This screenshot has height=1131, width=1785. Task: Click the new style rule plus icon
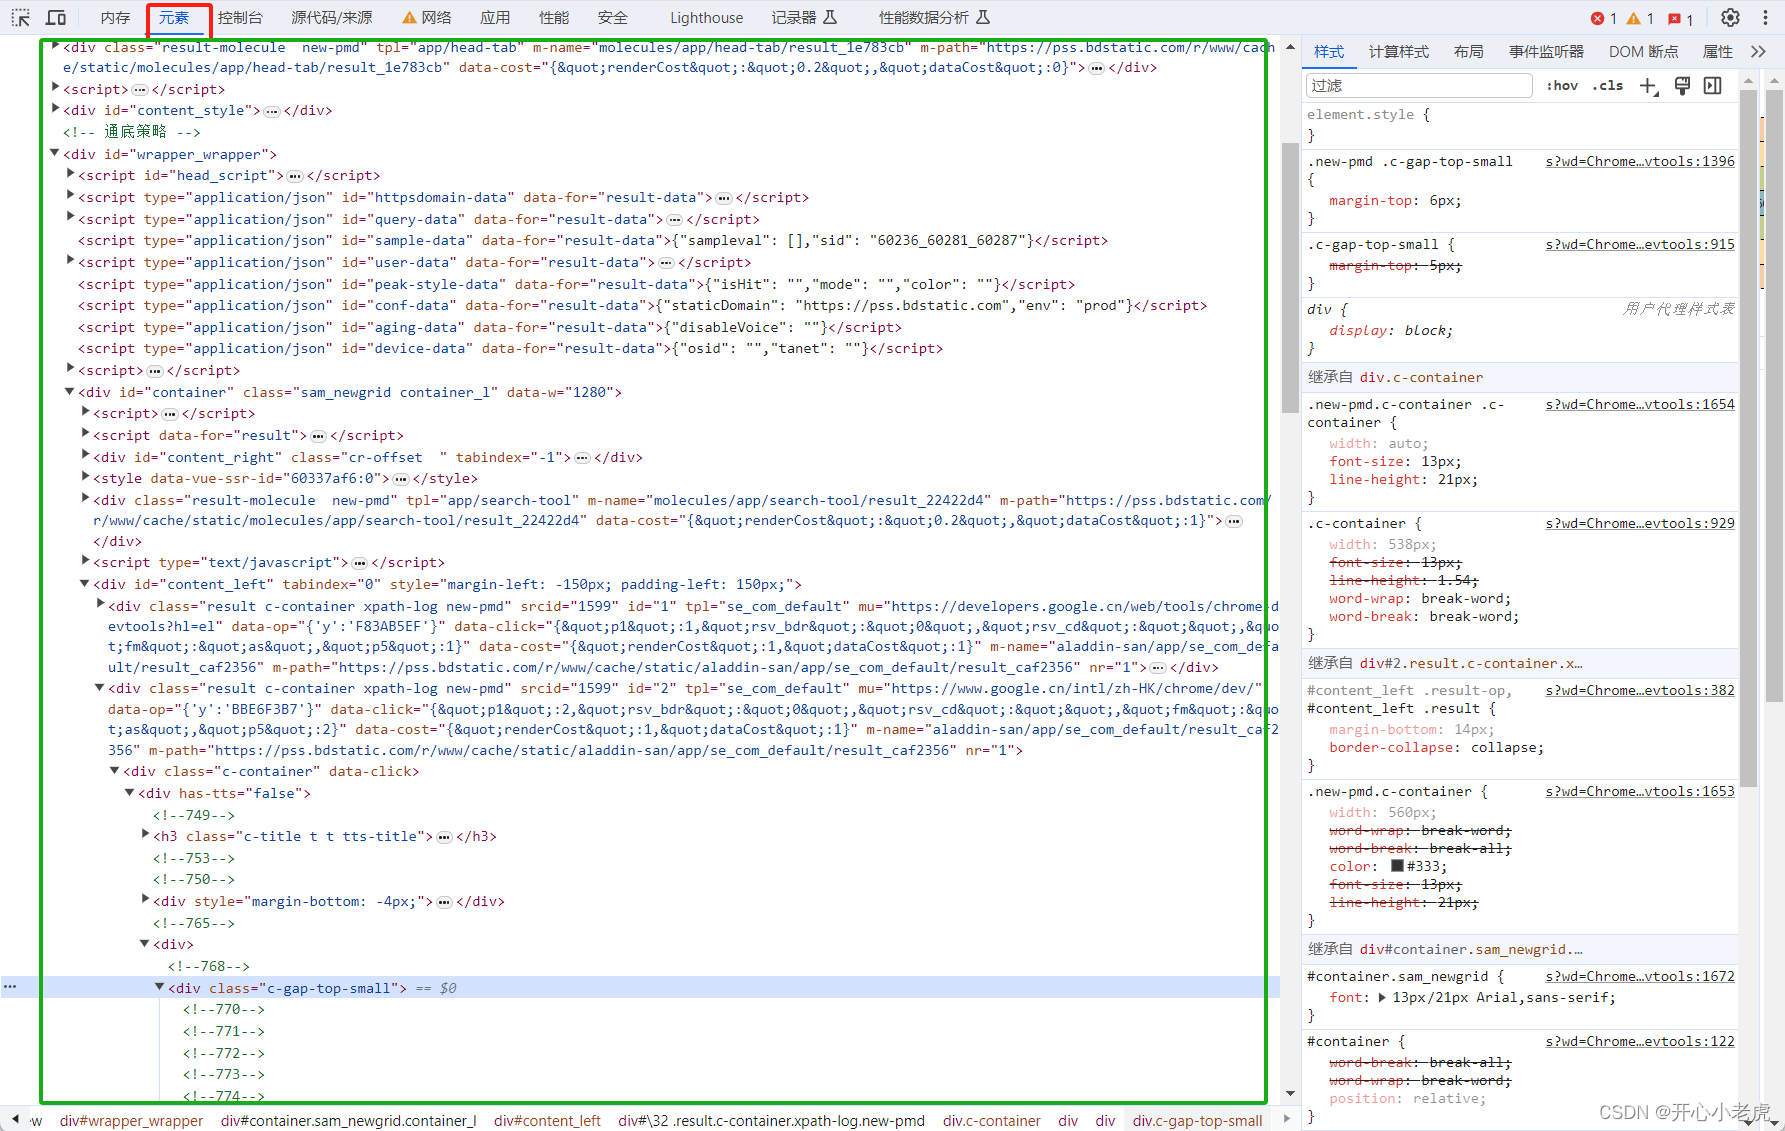pyautogui.click(x=1649, y=86)
